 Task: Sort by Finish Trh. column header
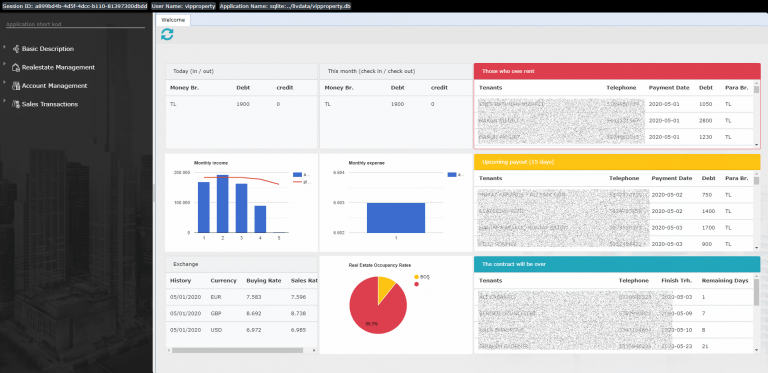676,280
